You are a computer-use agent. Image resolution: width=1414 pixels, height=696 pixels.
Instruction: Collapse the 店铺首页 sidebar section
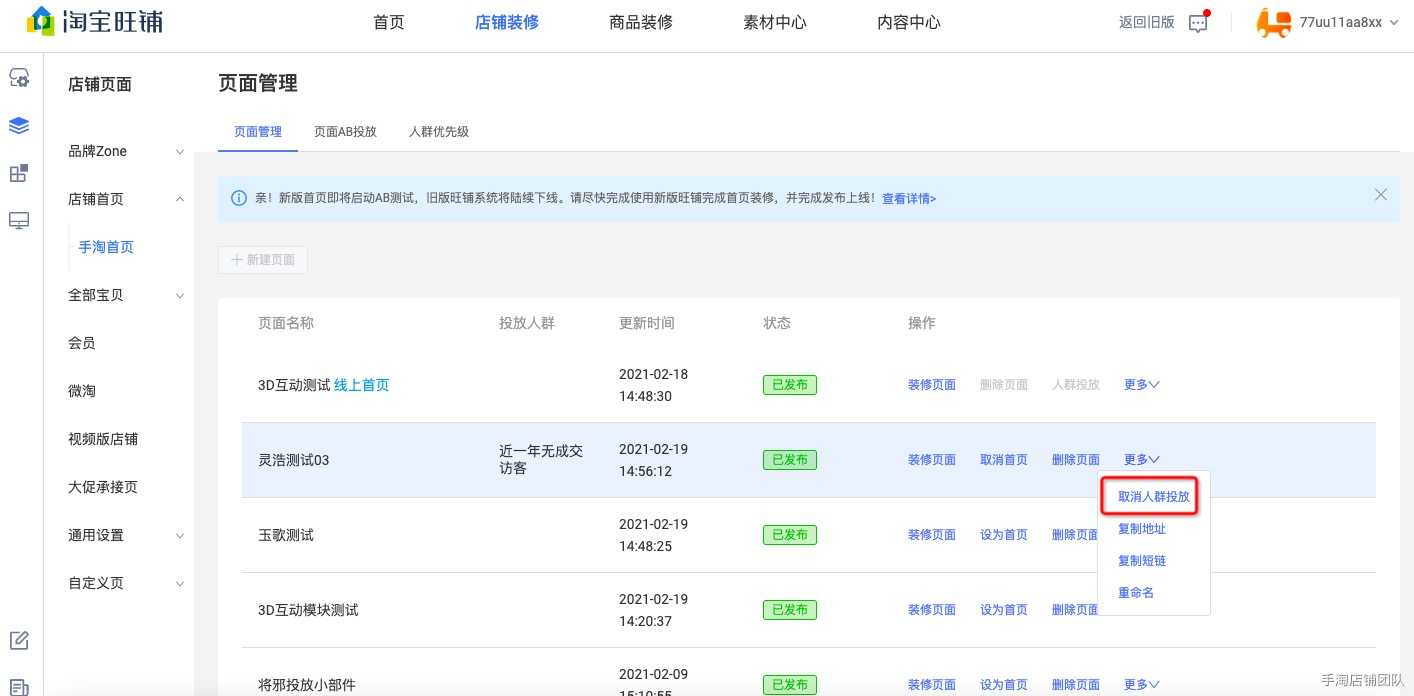[126, 199]
